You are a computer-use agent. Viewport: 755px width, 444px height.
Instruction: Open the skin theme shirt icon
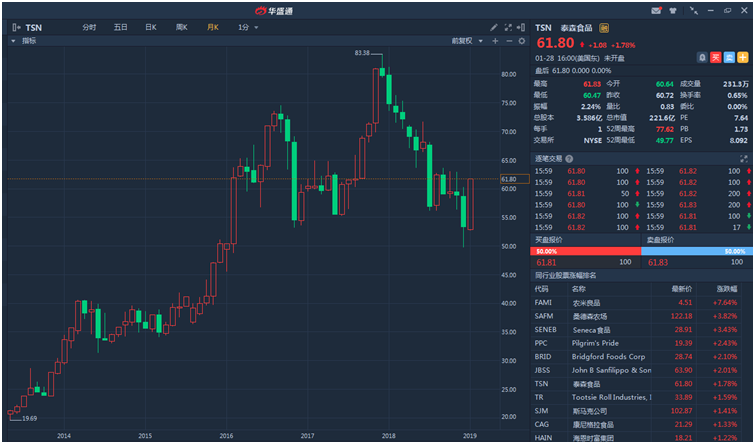click(x=673, y=11)
